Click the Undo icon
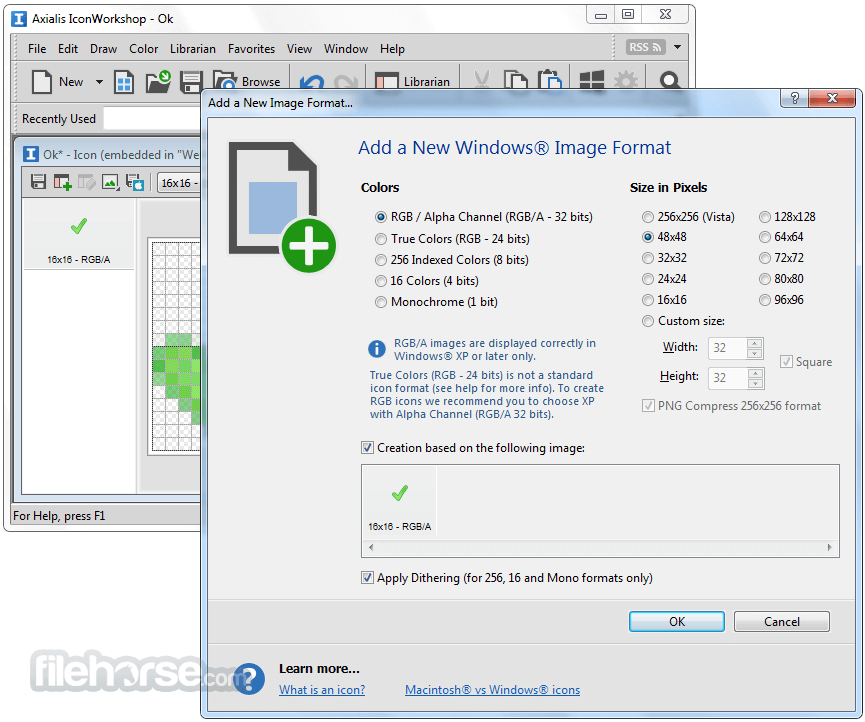865x722 pixels. [310, 82]
